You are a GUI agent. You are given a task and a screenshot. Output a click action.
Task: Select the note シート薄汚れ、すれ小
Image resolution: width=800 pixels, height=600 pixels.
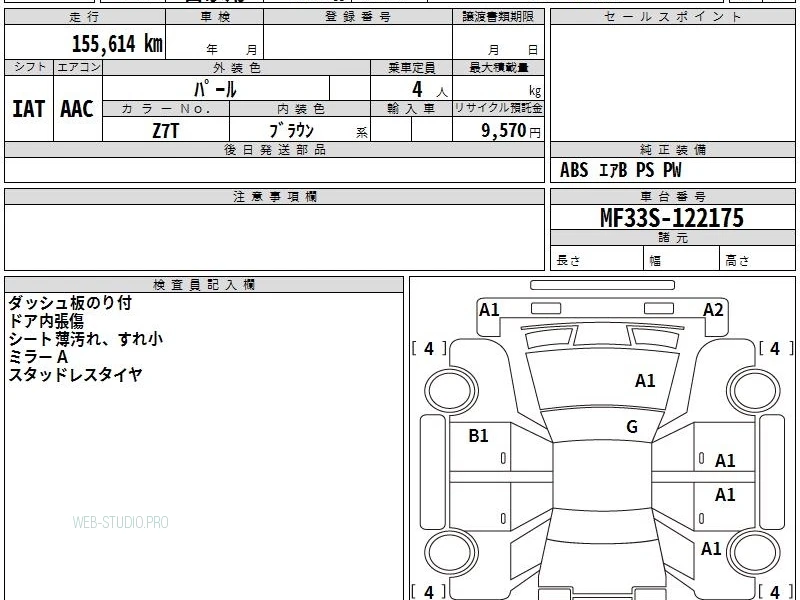point(86,339)
